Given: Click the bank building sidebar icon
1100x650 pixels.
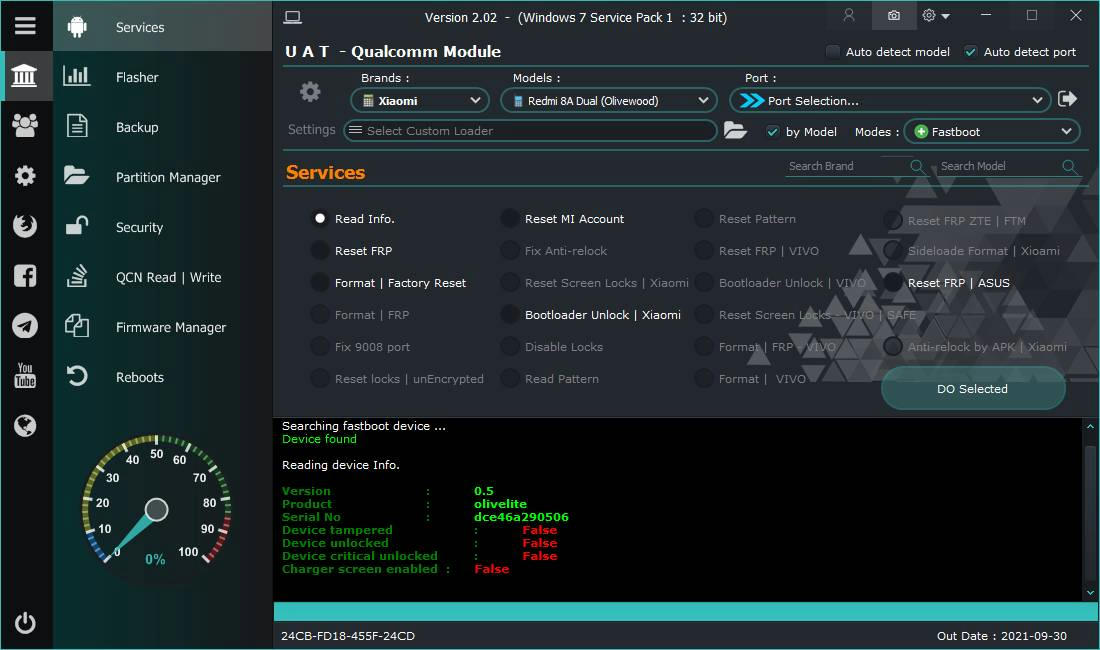Looking at the screenshot, I should coord(25,76).
